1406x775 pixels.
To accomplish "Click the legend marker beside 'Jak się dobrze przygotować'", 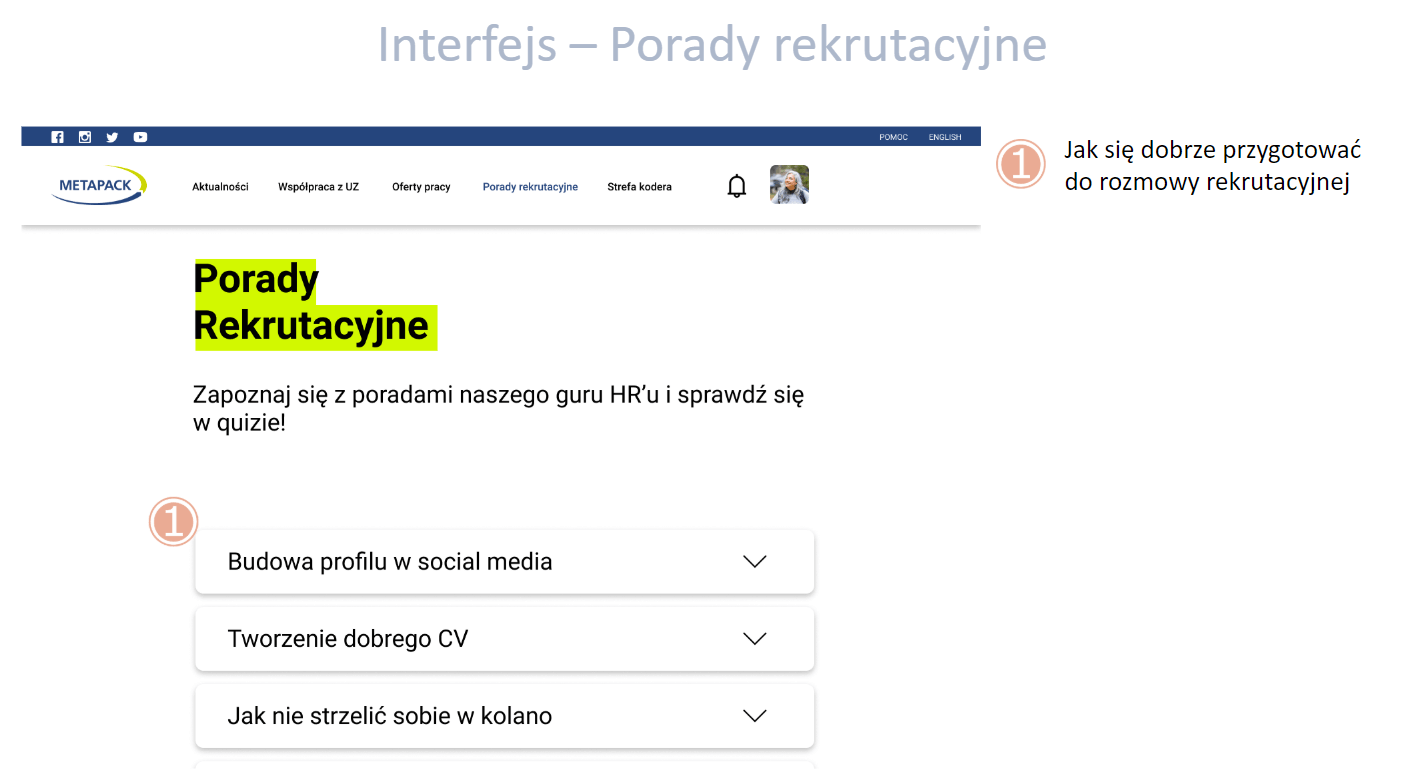I will click(1020, 164).
